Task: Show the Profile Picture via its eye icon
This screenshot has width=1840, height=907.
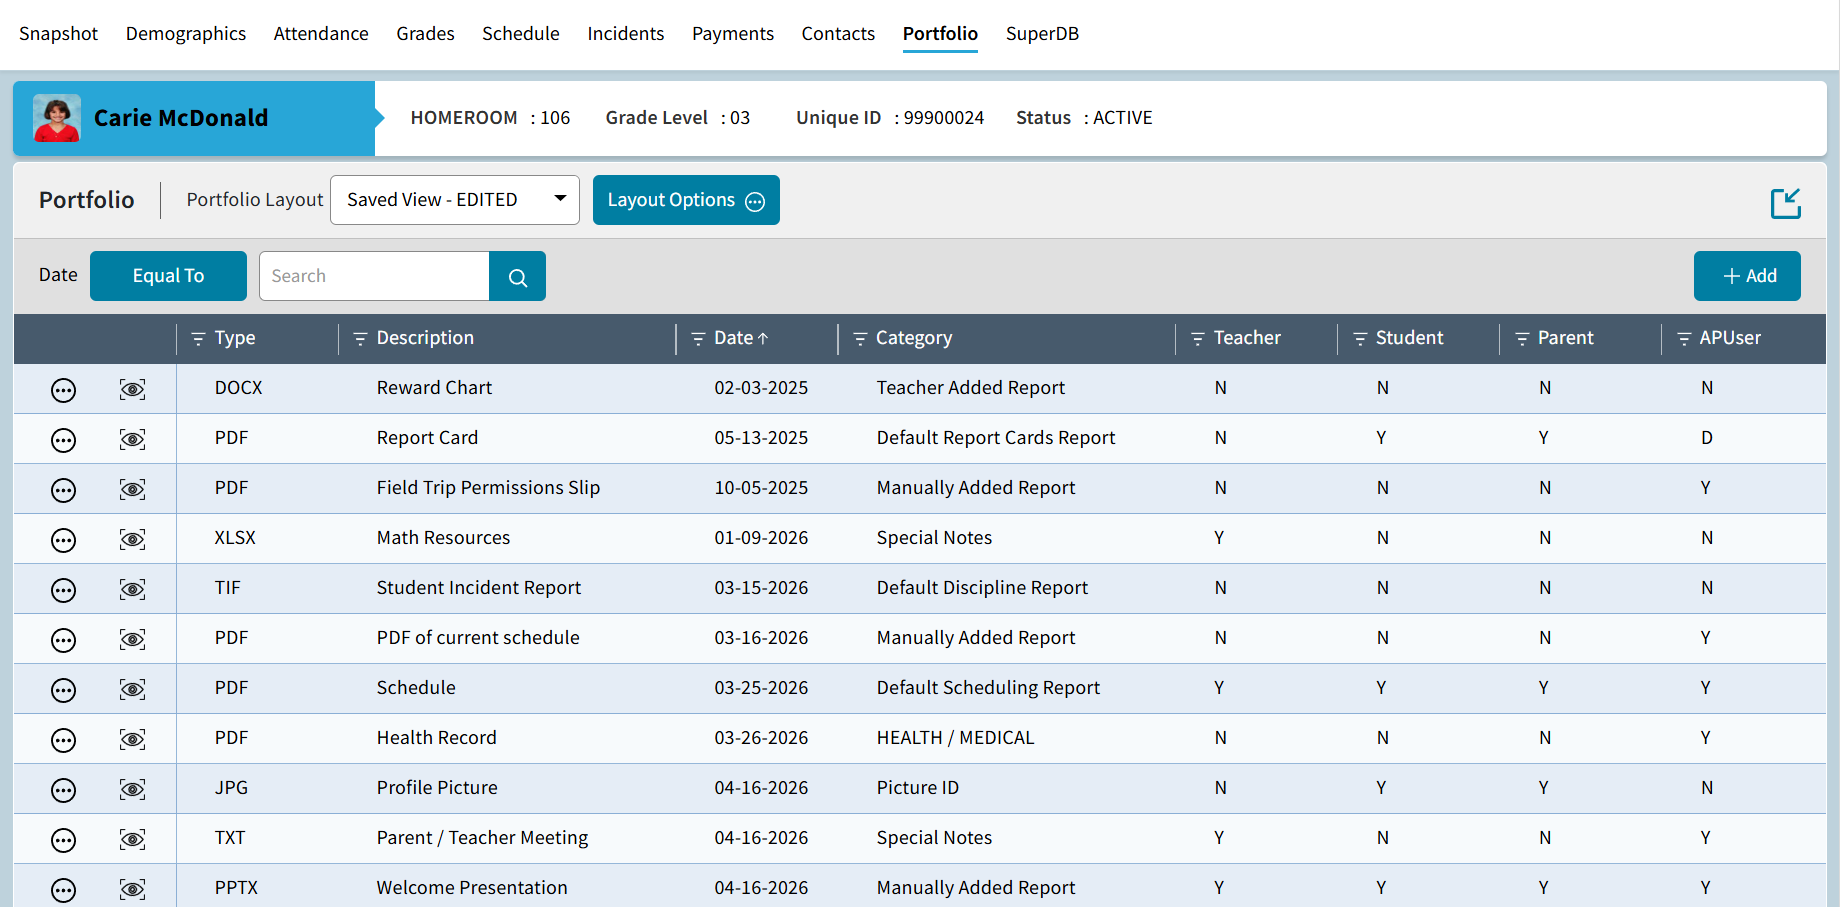Action: click(131, 789)
